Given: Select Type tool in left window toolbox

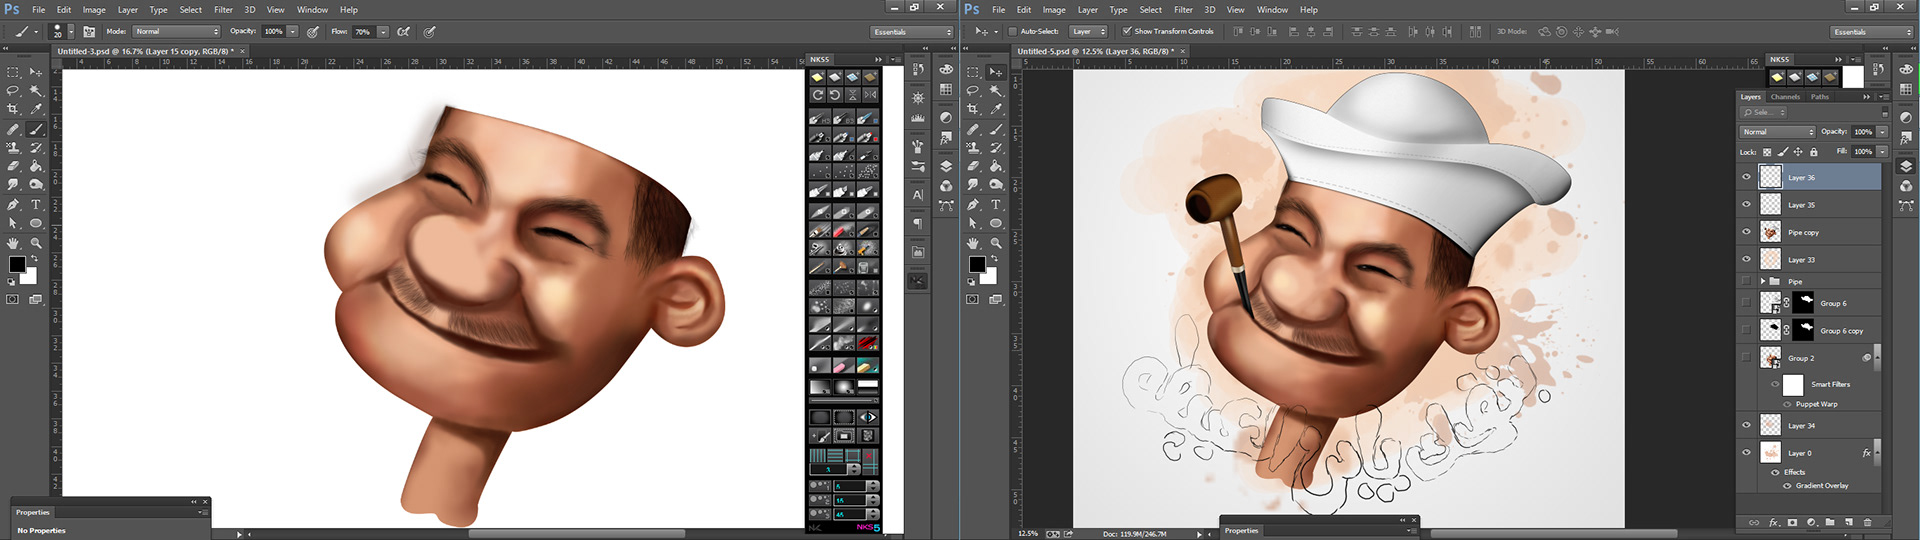Looking at the screenshot, I should tap(36, 205).
